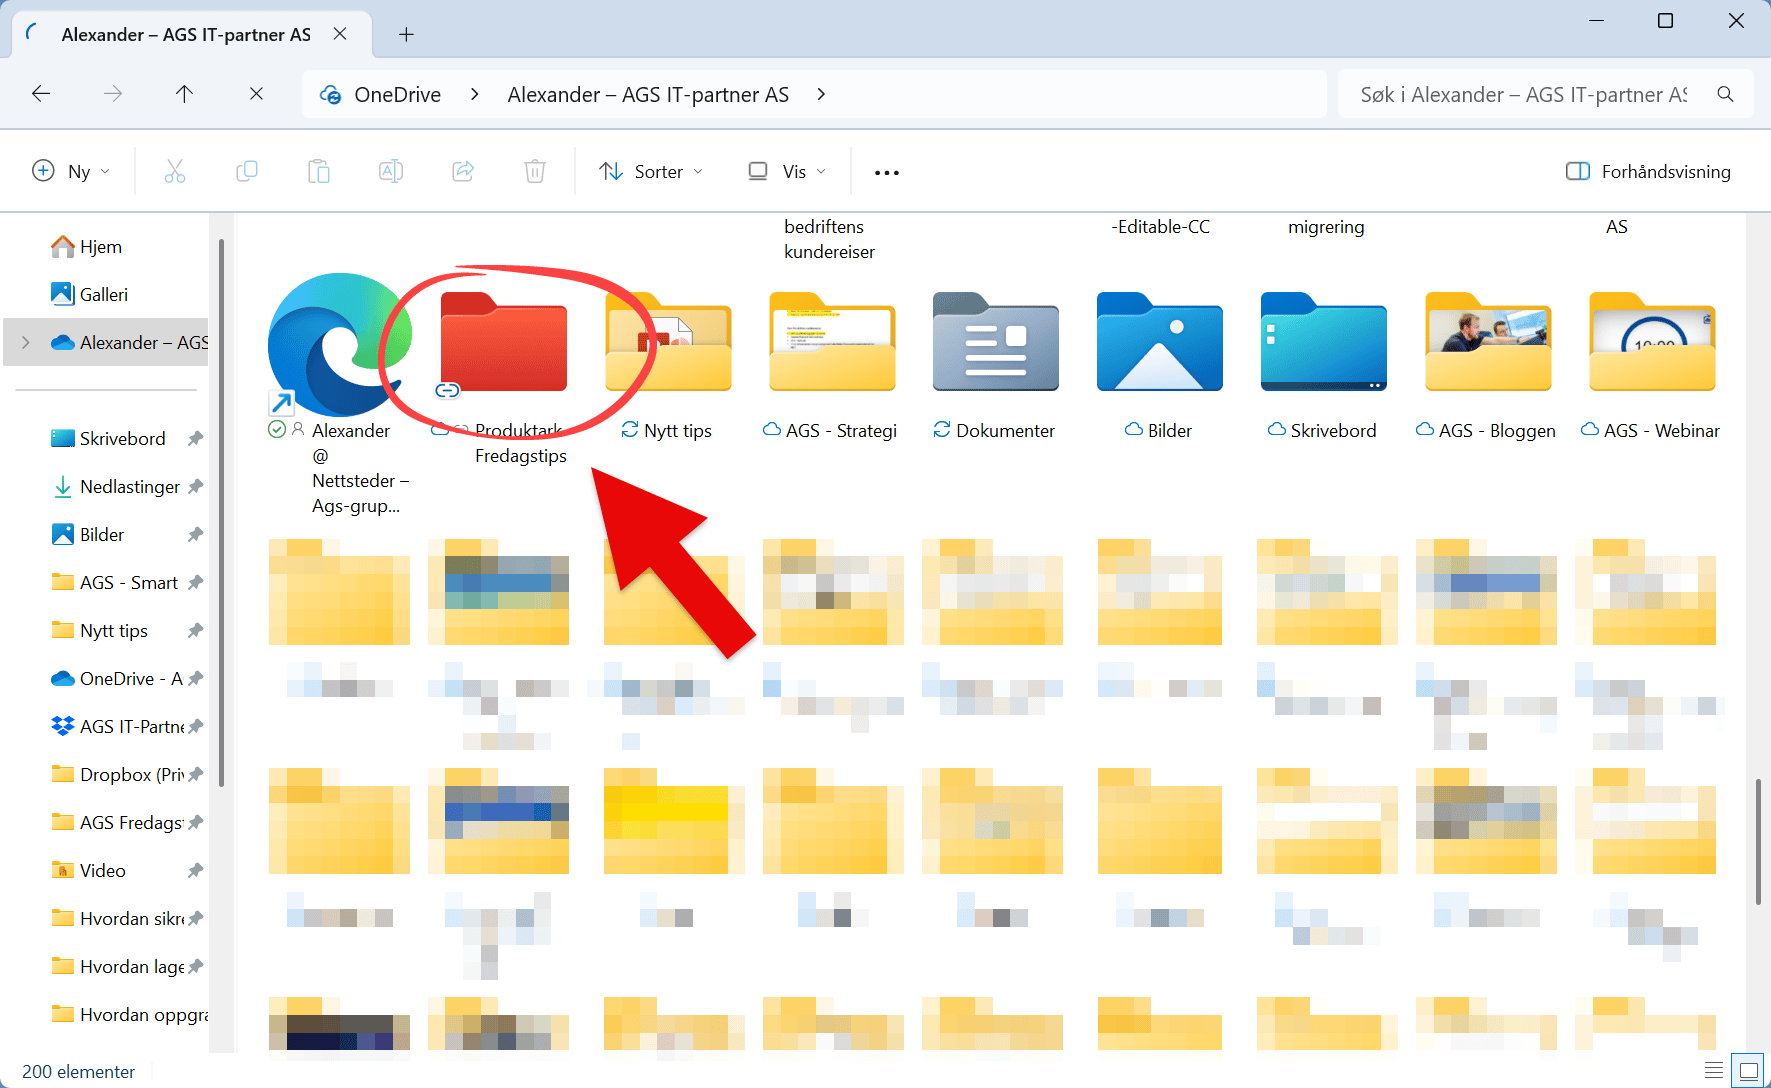
Task: Switch to large icons view in status bar
Action: click(x=1748, y=1070)
